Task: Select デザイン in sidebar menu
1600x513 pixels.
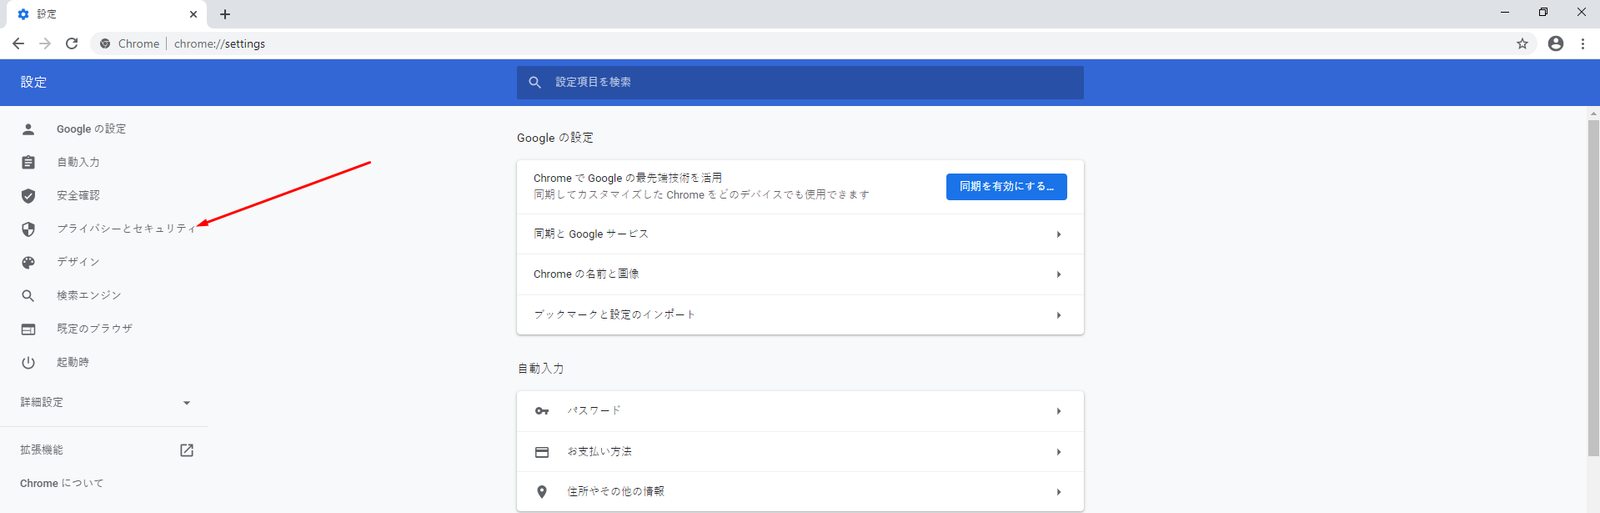Action: tap(78, 262)
